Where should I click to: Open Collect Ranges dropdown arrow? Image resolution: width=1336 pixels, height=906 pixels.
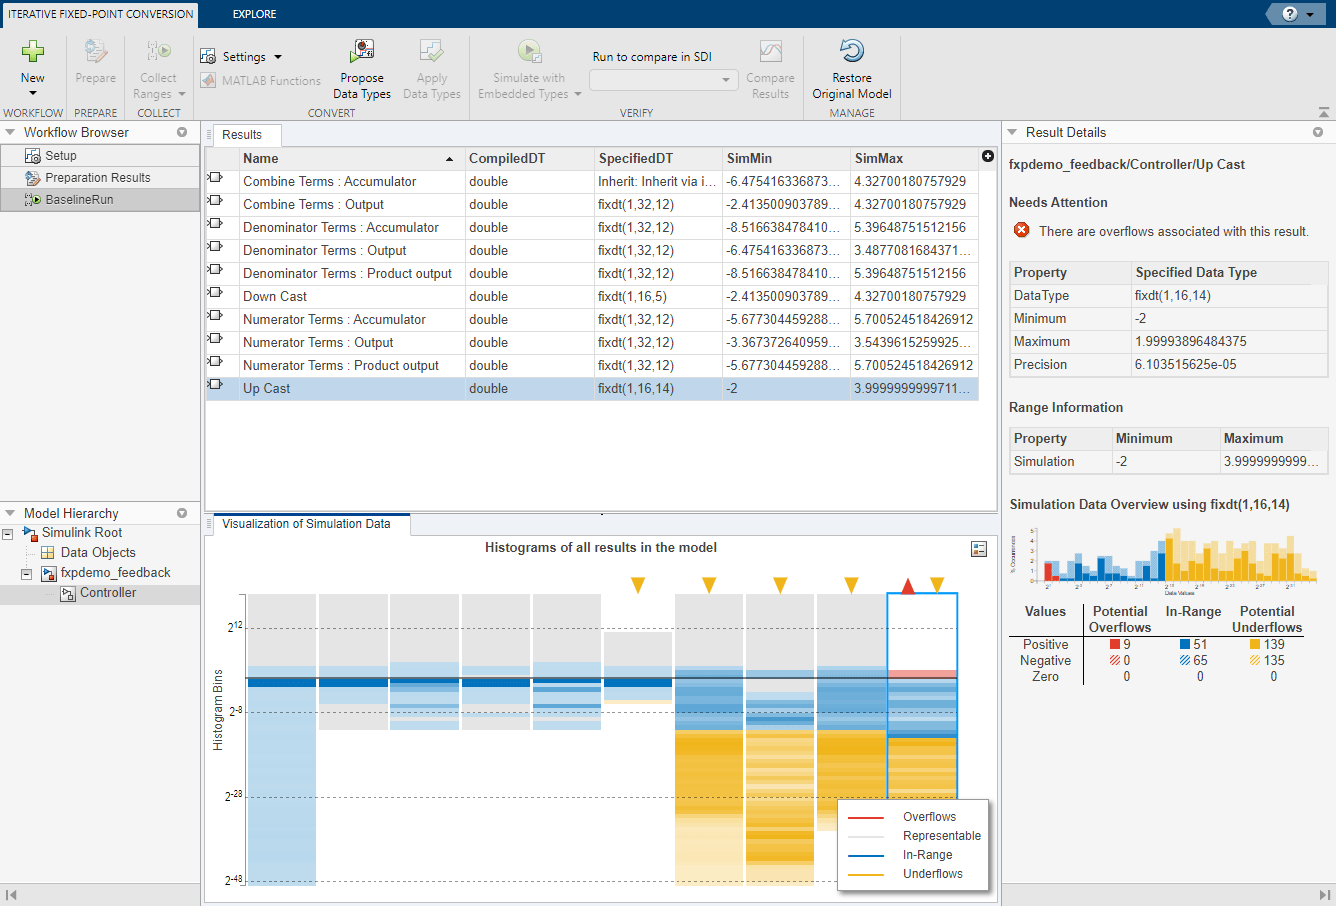(182, 94)
